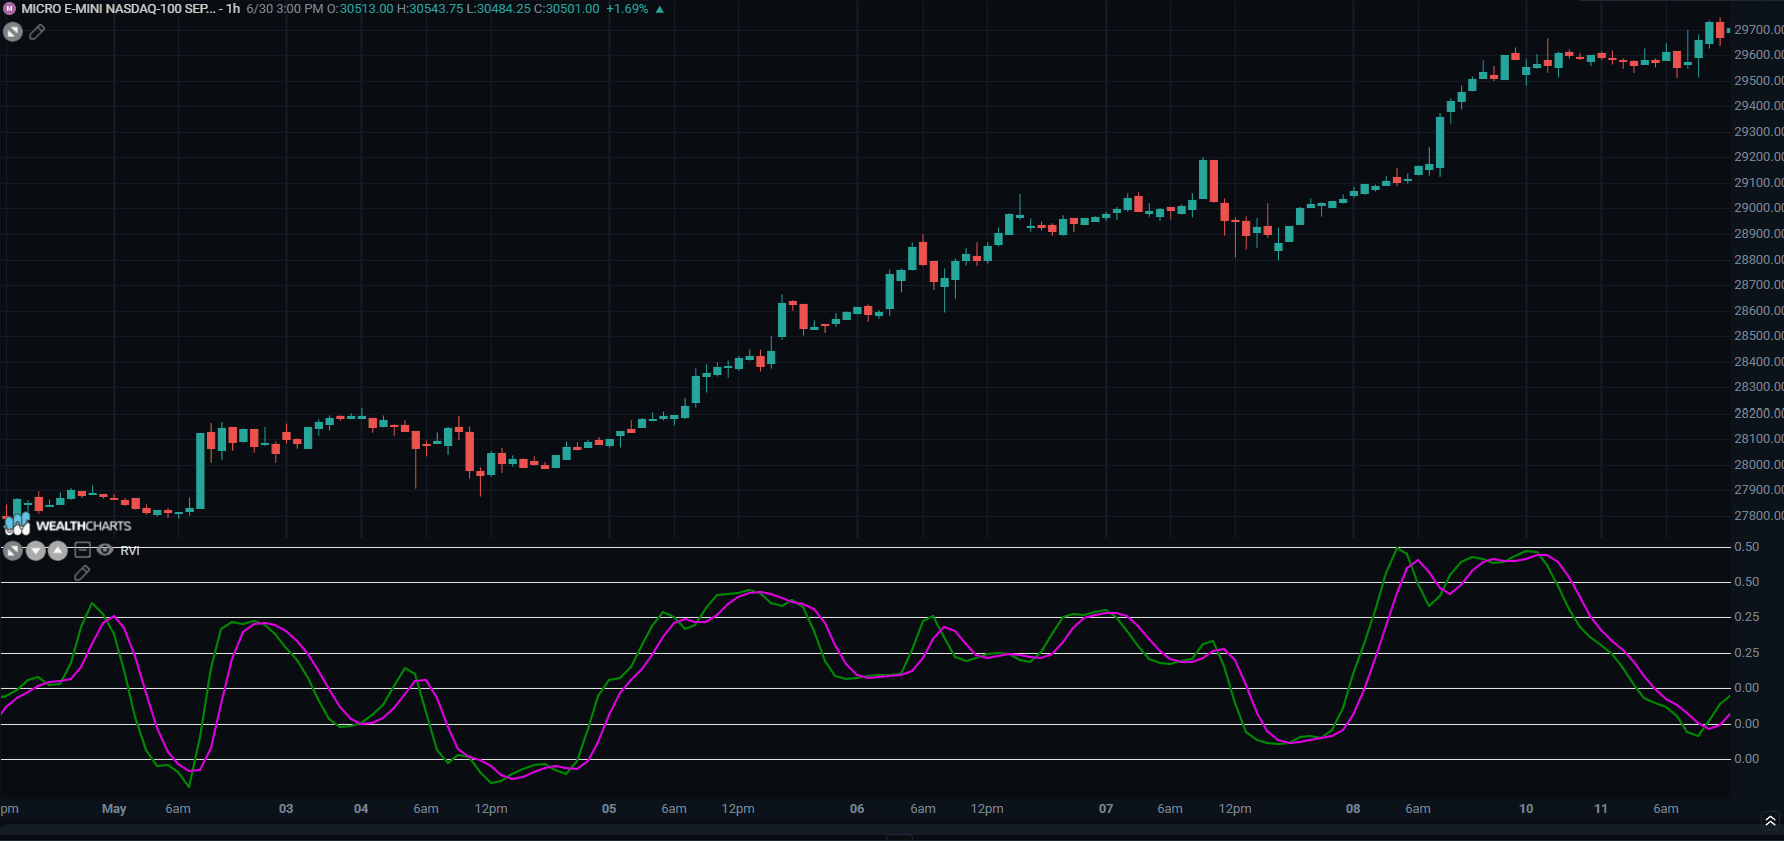Click the 28000.00 price axis label
Image resolution: width=1784 pixels, height=841 pixels.
pyautogui.click(x=1758, y=465)
